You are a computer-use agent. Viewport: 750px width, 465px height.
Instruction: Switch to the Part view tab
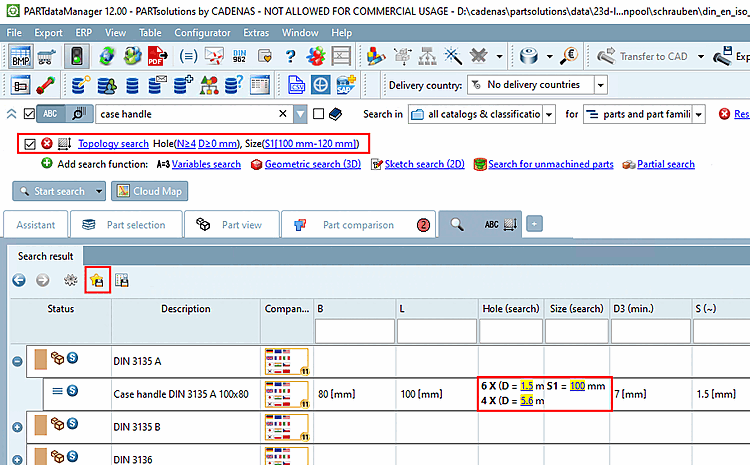[232, 224]
